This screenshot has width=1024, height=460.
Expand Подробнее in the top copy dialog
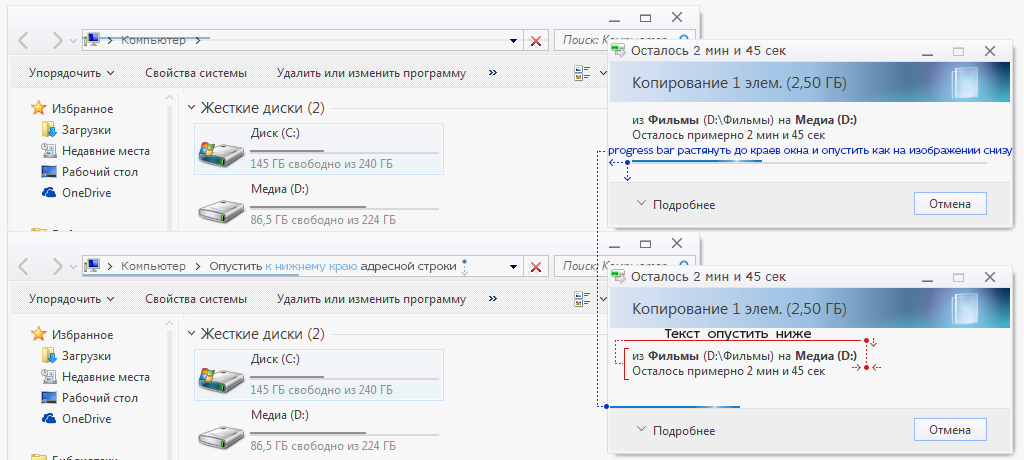point(675,204)
